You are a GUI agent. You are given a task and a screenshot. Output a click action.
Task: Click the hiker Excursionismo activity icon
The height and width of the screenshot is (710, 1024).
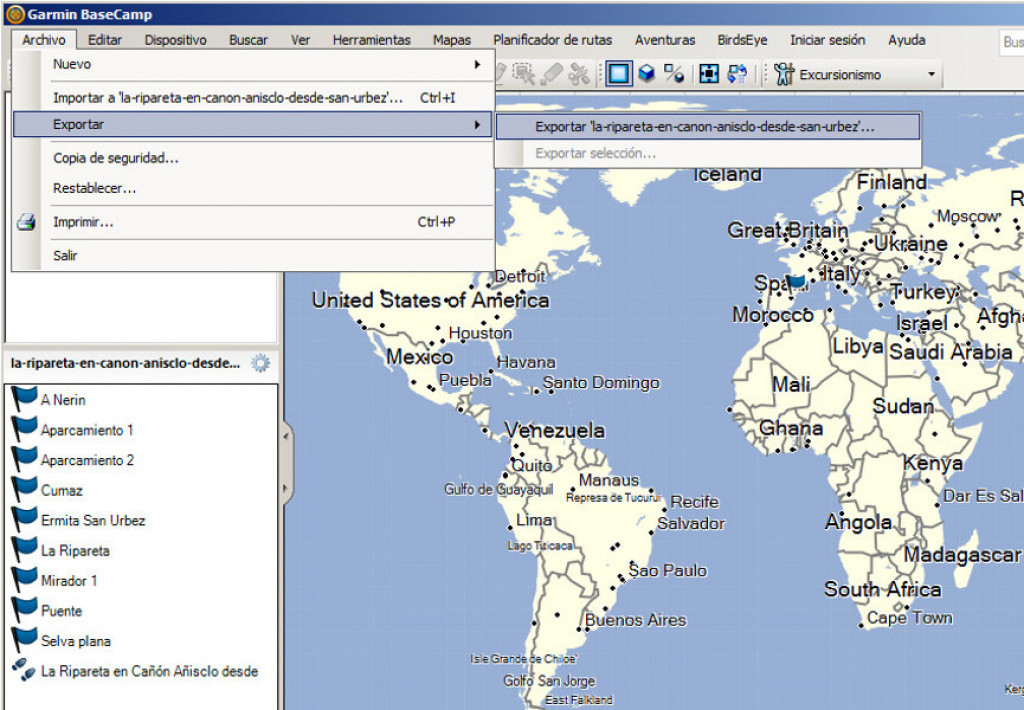click(x=784, y=74)
